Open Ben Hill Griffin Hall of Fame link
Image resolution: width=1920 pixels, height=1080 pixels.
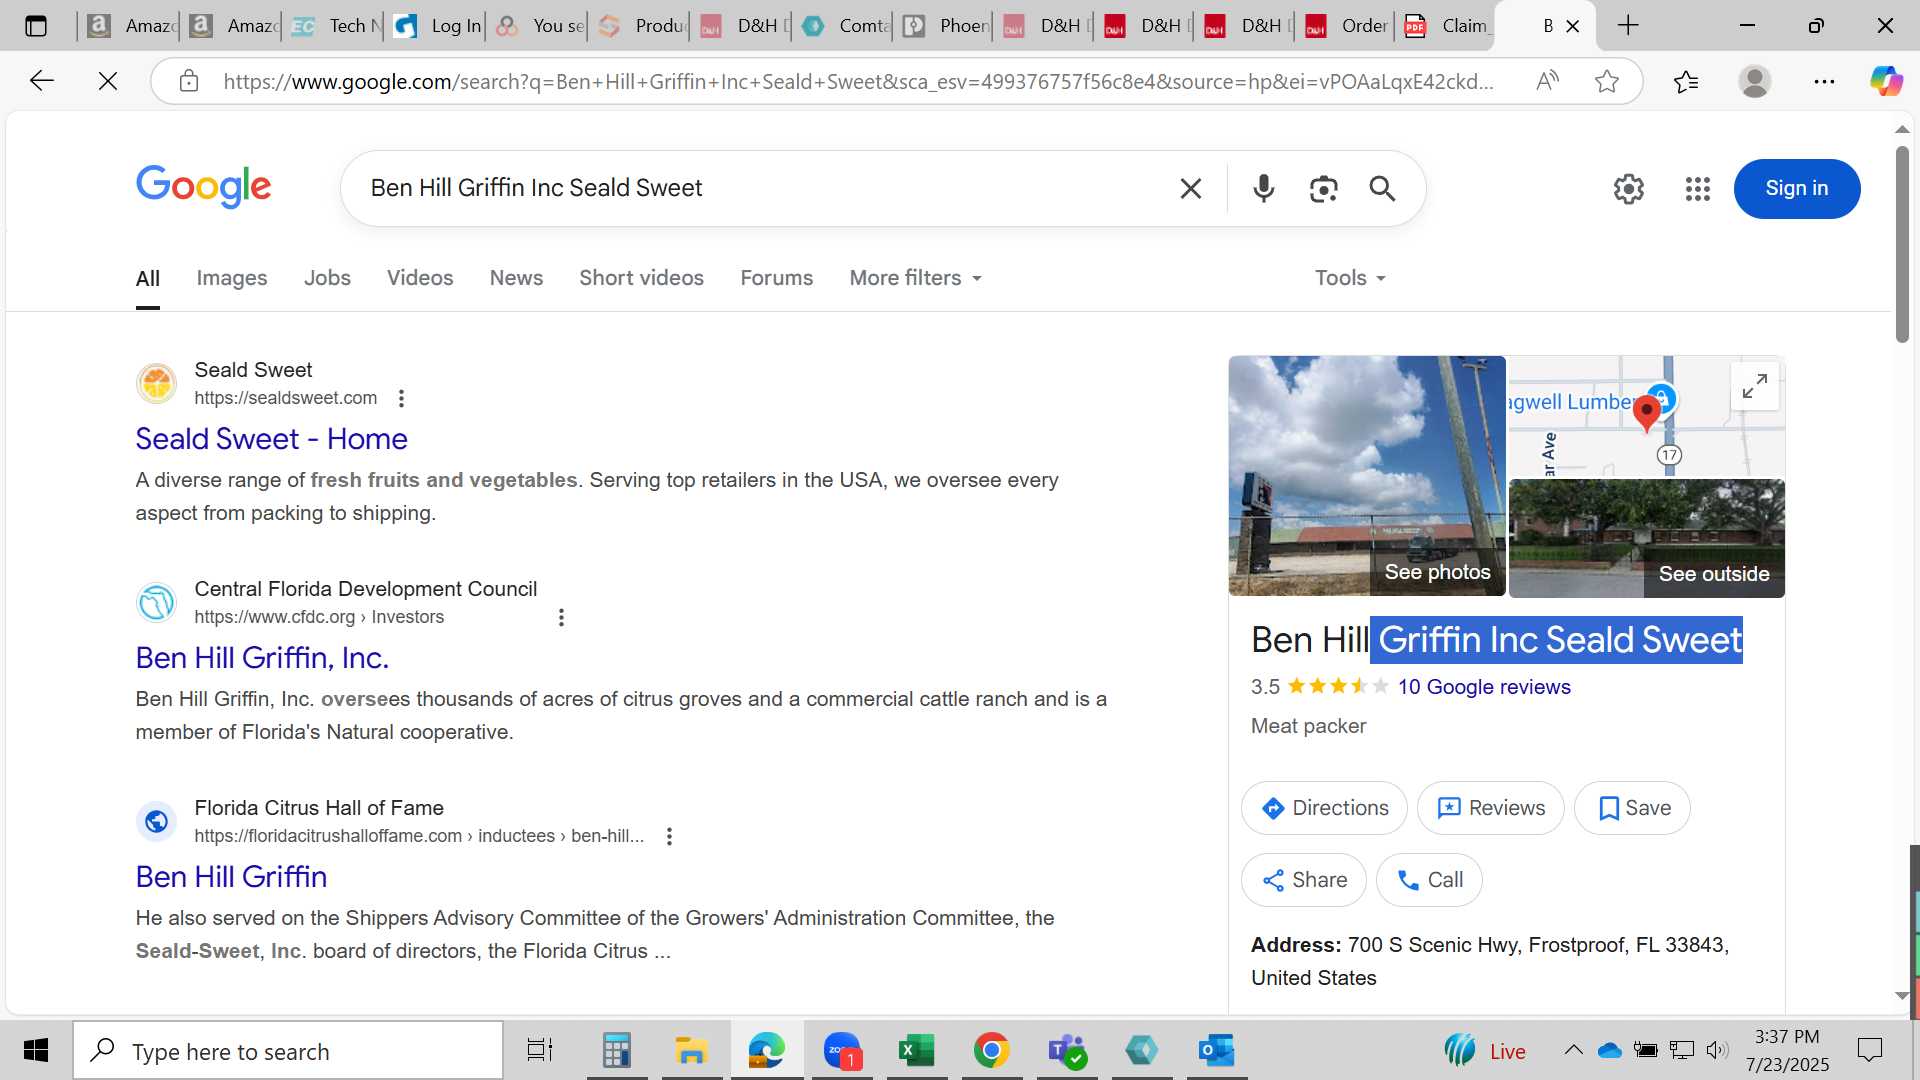tap(231, 877)
